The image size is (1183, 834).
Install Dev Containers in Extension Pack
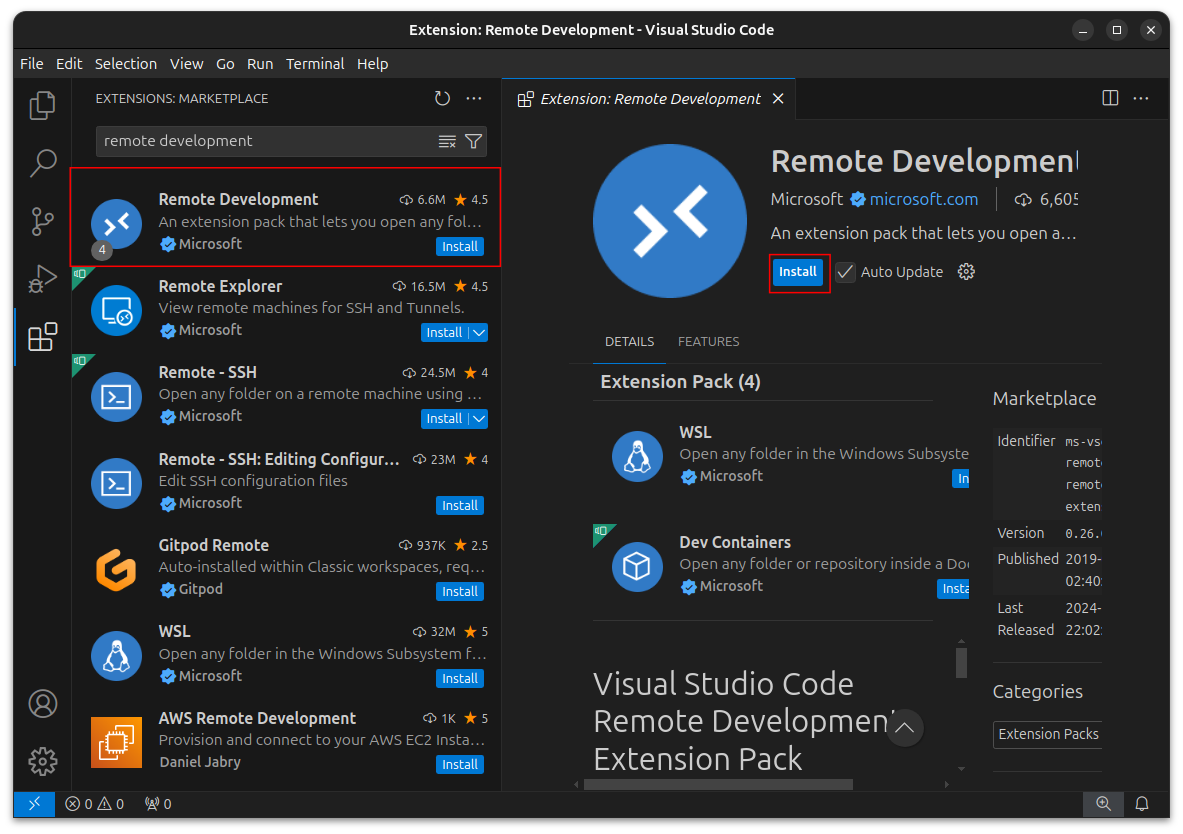pos(954,589)
